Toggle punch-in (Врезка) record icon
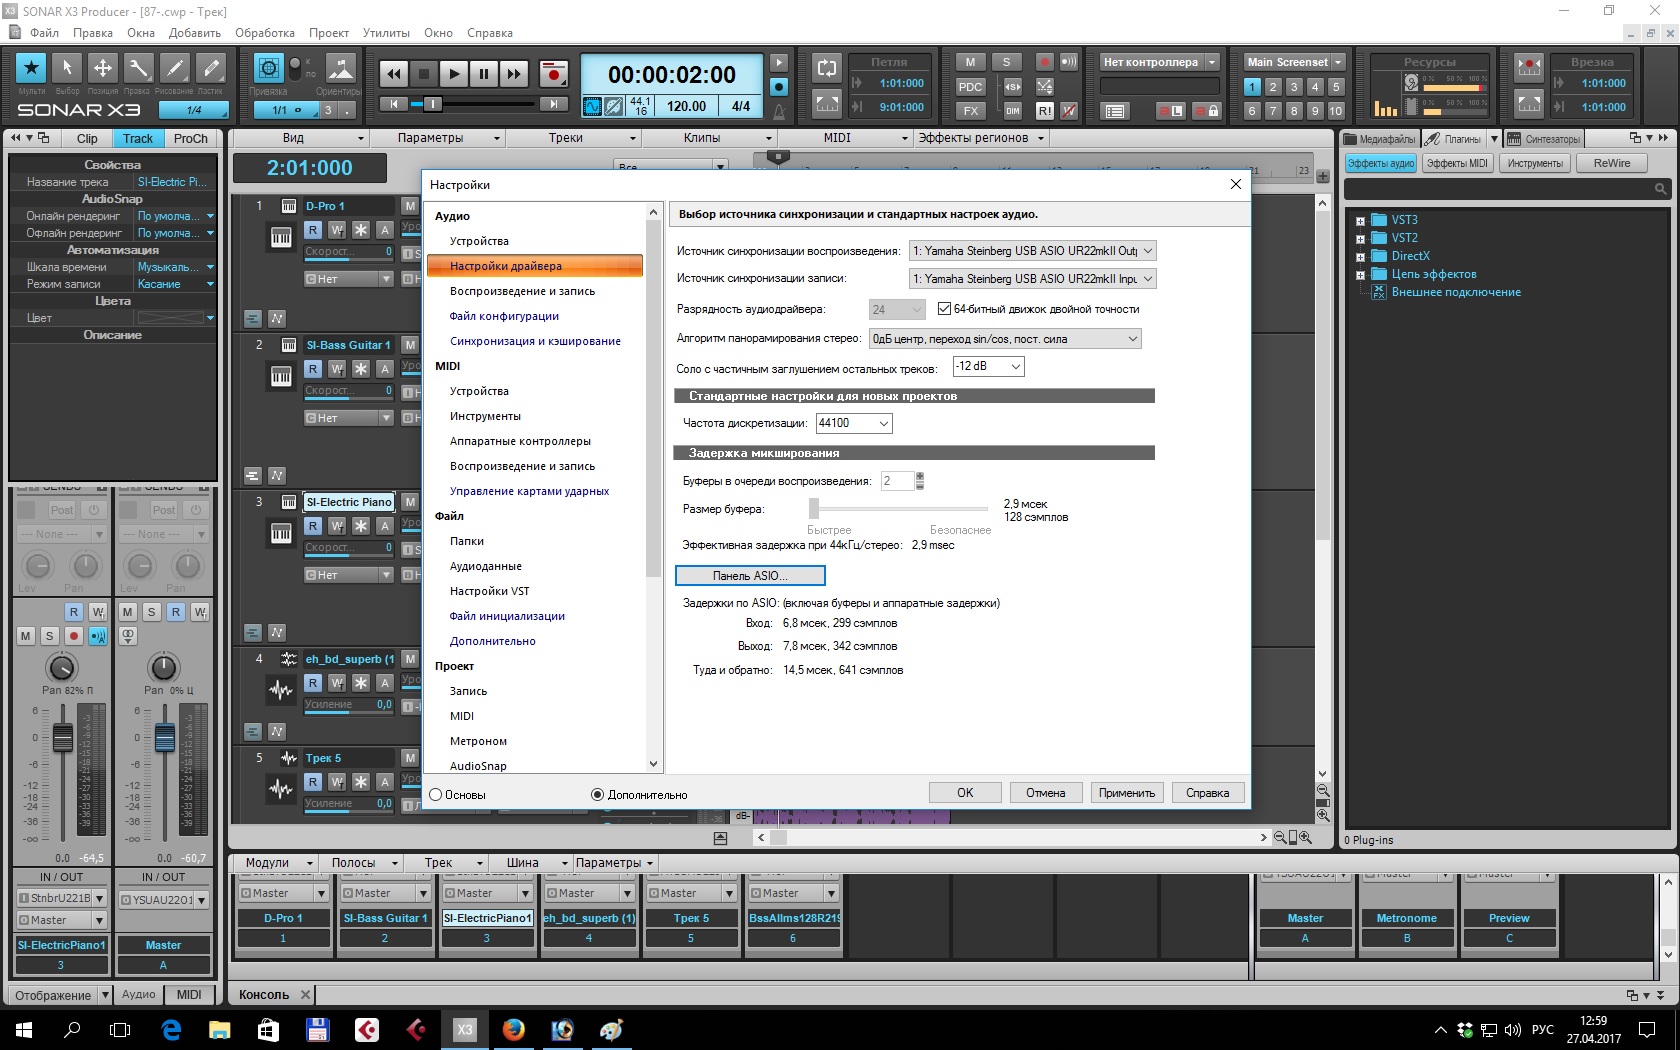Viewport: 1680px width, 1050px height. 1529,68
